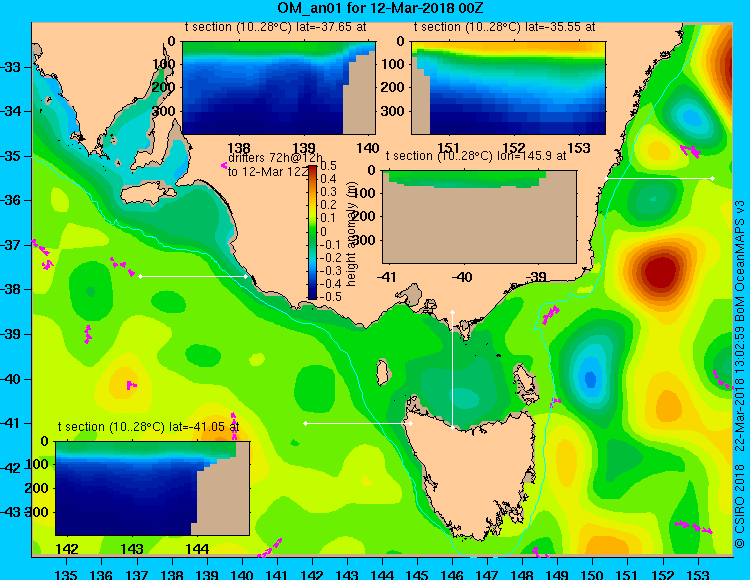This screenshot has width=750, height=580.
Task: Select the 't section (10..28°C) lat=-37.65 at' caption
Action: click(x=276, y=27)
